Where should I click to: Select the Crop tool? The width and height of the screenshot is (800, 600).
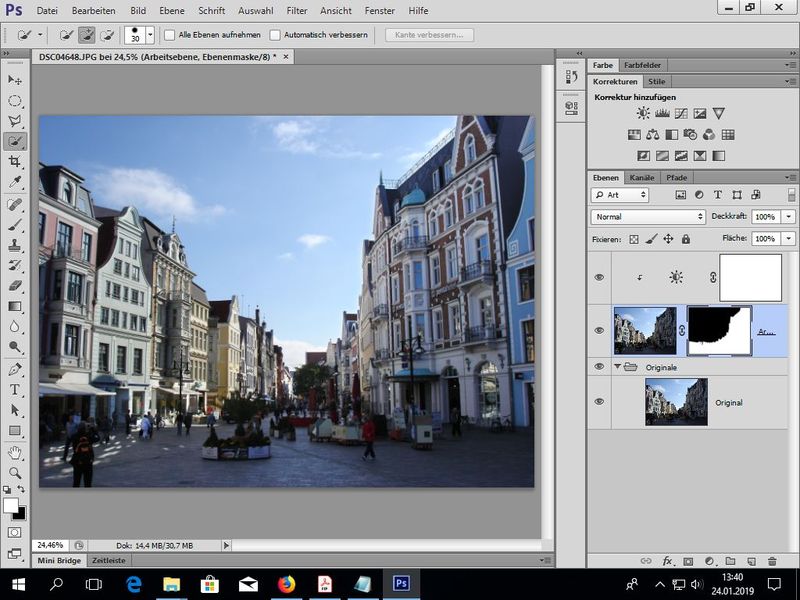coord(15,162)
